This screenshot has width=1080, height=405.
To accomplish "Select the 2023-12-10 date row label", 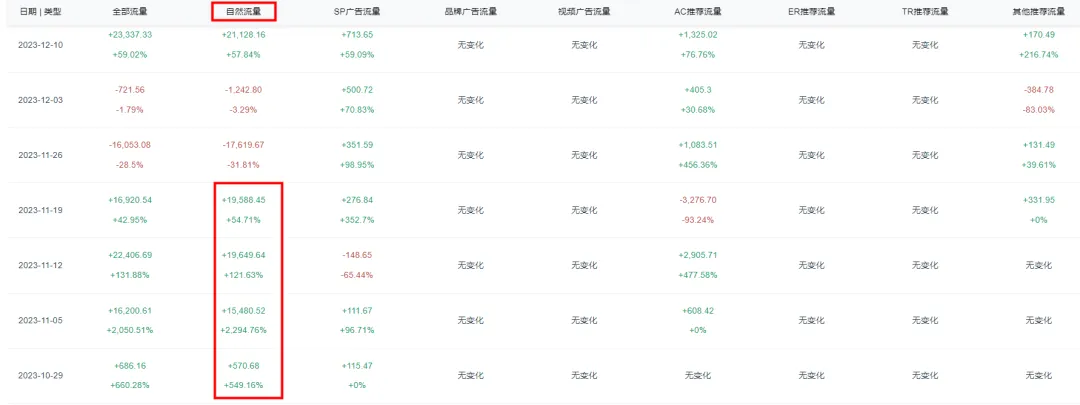I will (x=41, y=45).
